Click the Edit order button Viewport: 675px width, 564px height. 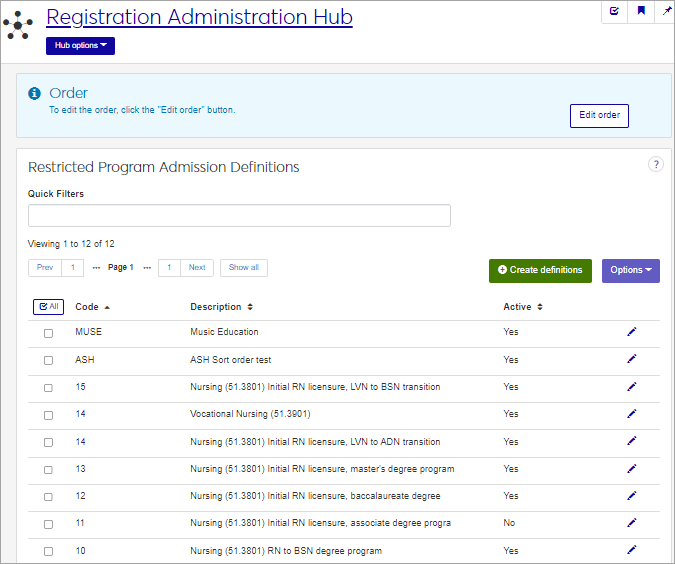599,115
